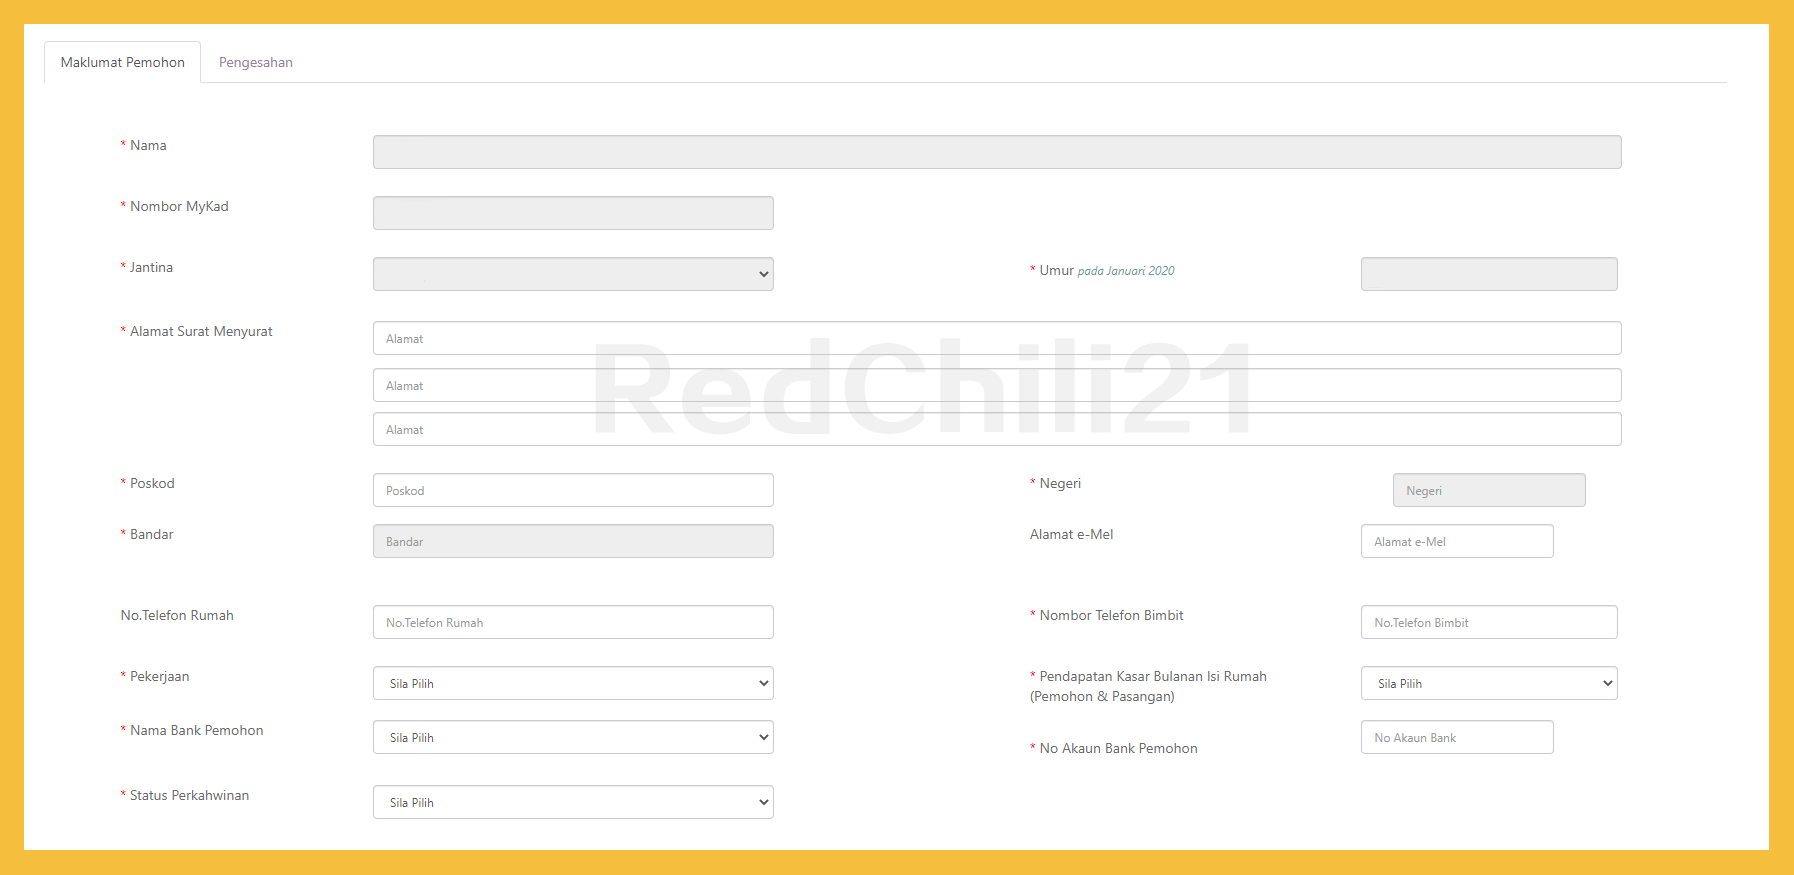This screenshot has height=875, width=1794.
Task: Switch to the Pengesahan tab
Action: (255, 62)
